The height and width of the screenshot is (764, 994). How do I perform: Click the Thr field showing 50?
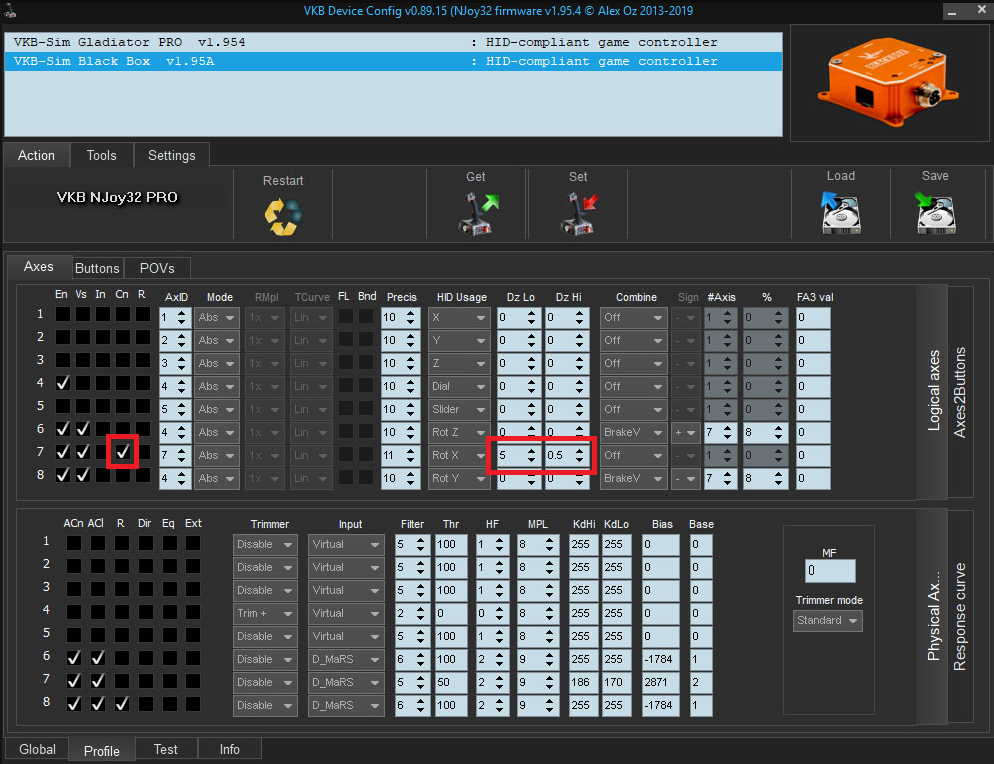pos(451,682)
